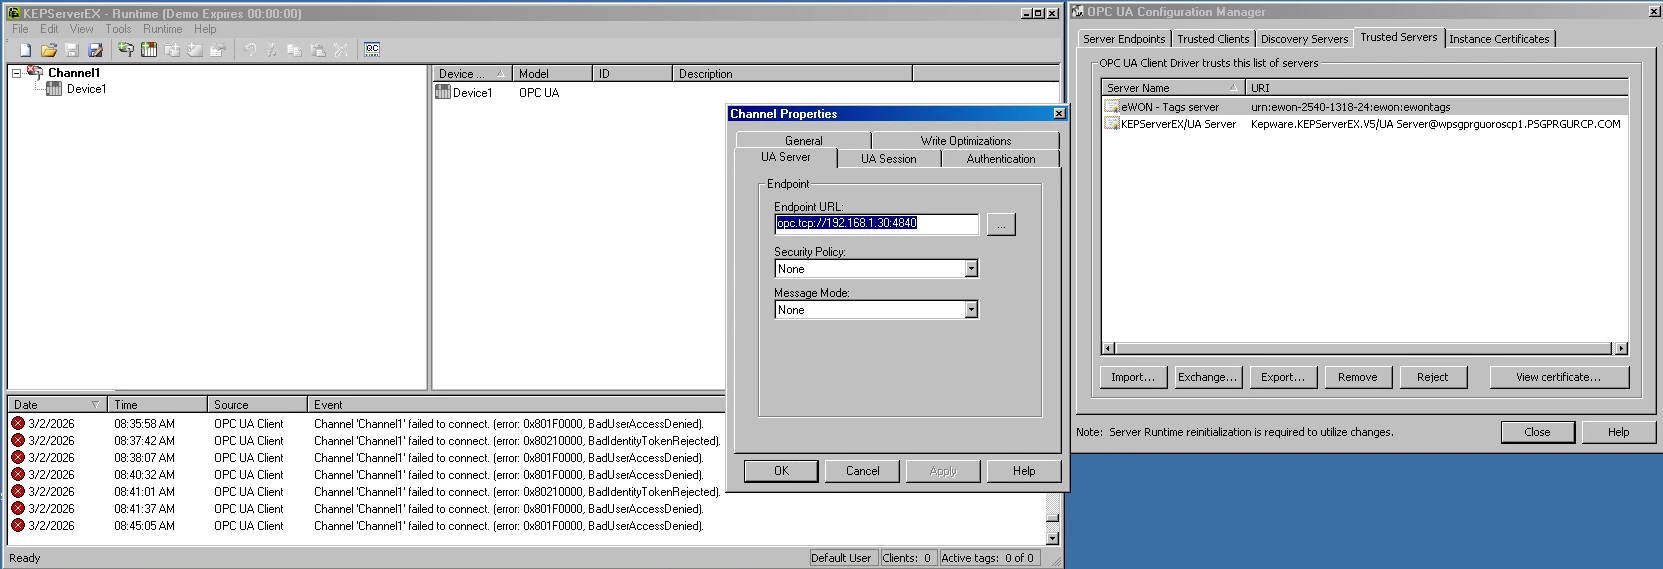Viewport: 1663px width, 569px height.
Task: Add a new channel from toolbar
Action: [126, 50]
